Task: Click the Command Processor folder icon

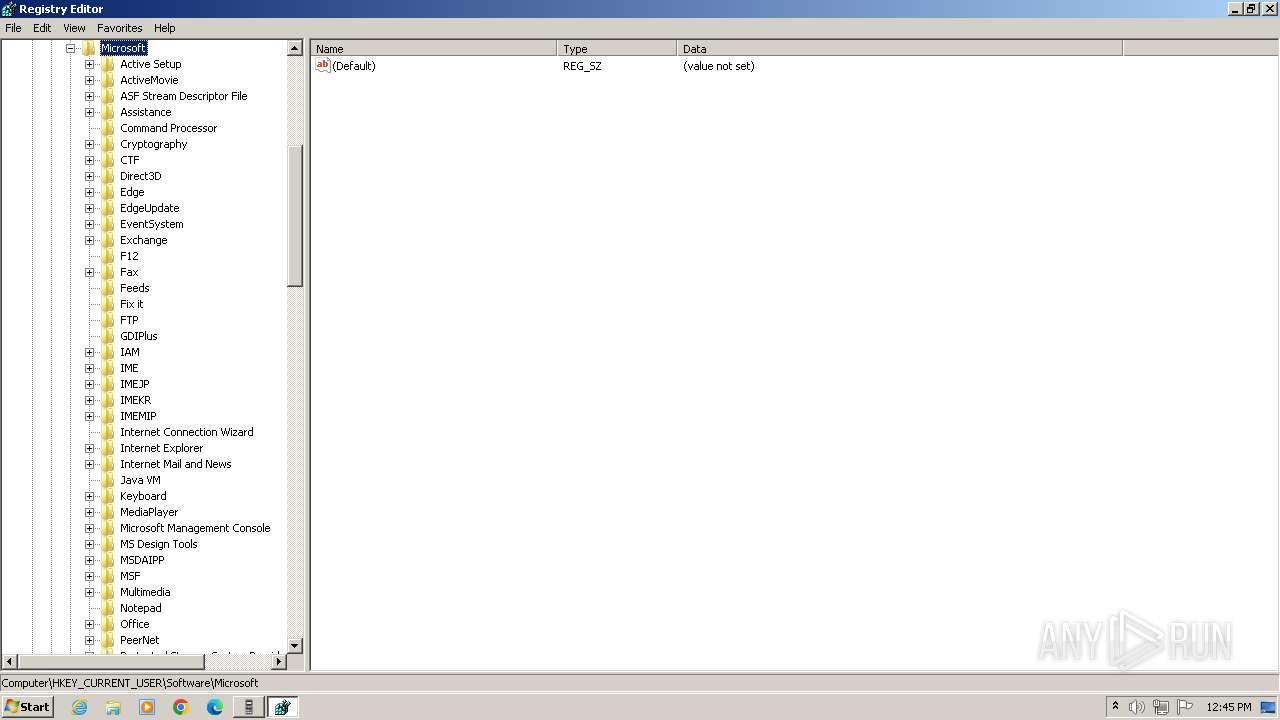Action: (108, 128)
